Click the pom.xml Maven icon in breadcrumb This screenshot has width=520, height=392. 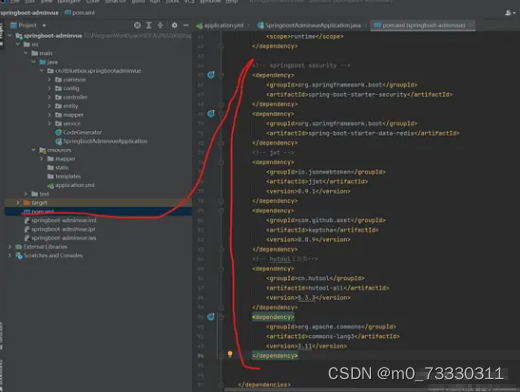tap(68, 13)
